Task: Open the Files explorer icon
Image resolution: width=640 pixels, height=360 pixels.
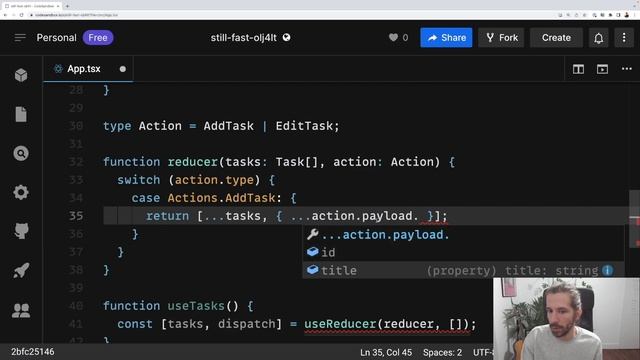Action: click(21, 114)
